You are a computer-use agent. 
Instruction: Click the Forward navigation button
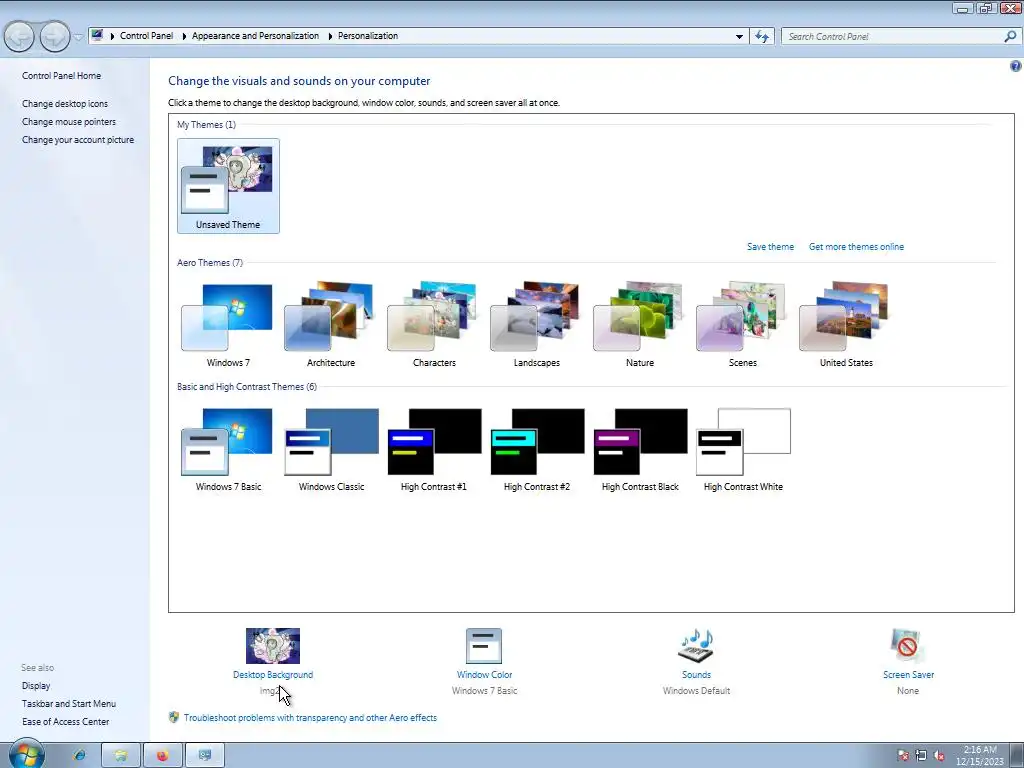pyautogui.click(x=54, y=37)
